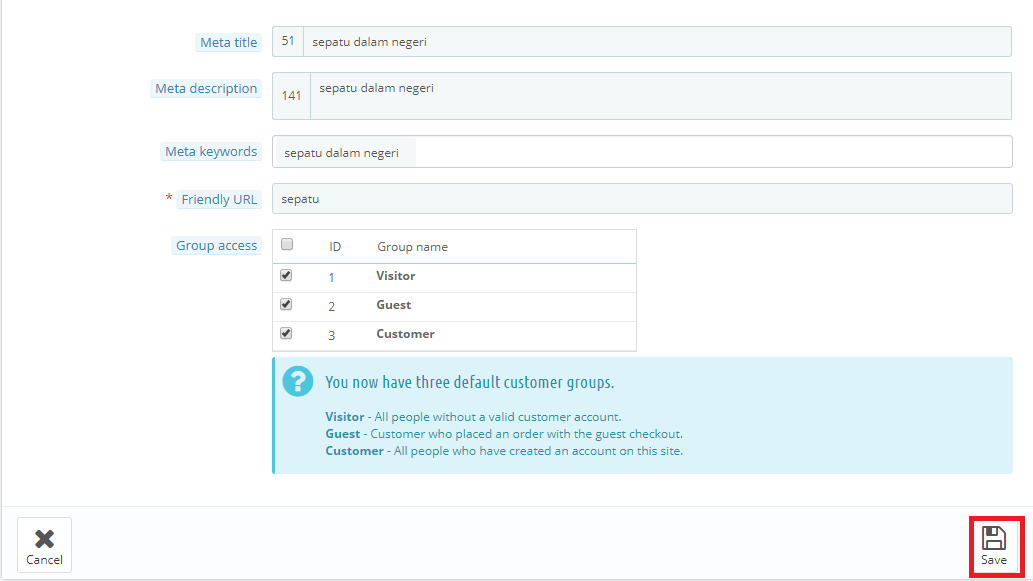
Task: Click the empty area of Meta keywords field
Action: 712,152
